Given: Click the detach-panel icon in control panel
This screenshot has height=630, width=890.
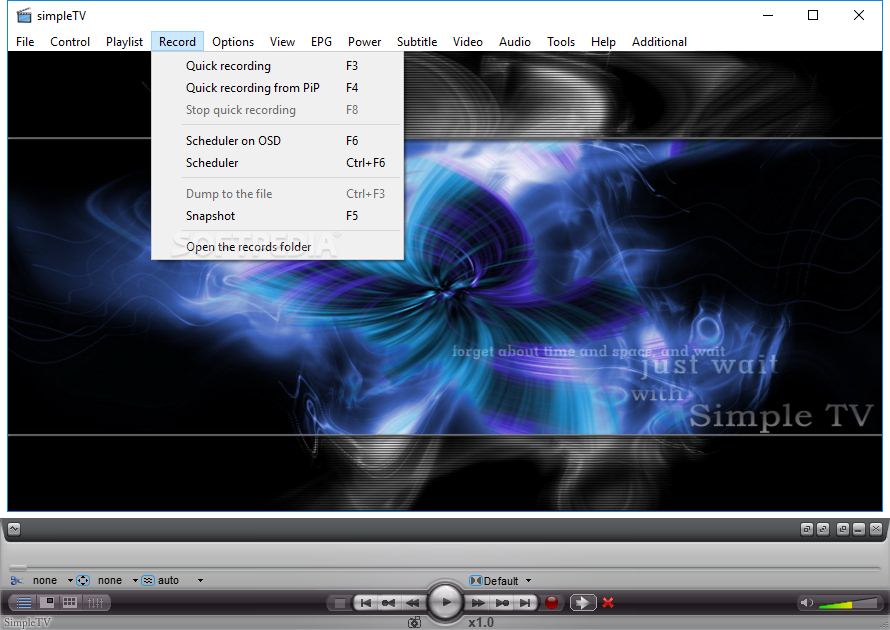Looking at the screenshot, I should (843, 529).
